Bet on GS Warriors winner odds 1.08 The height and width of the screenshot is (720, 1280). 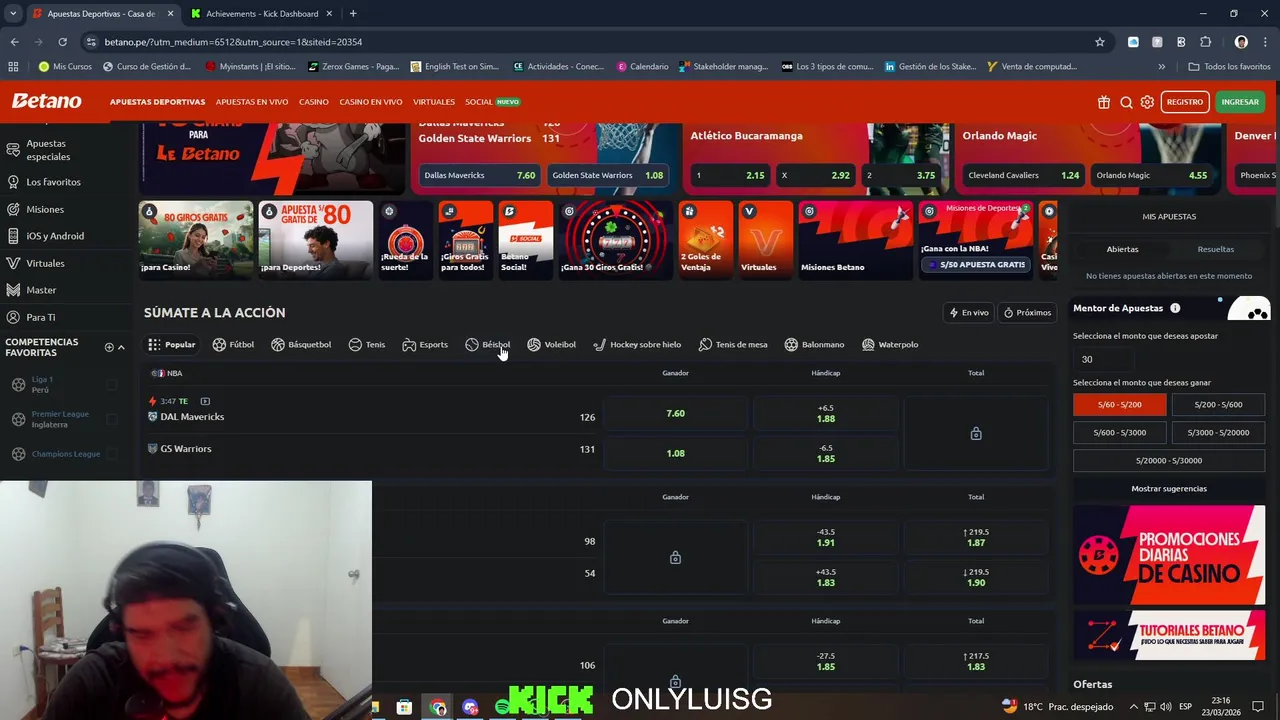[x=676, y=453]
